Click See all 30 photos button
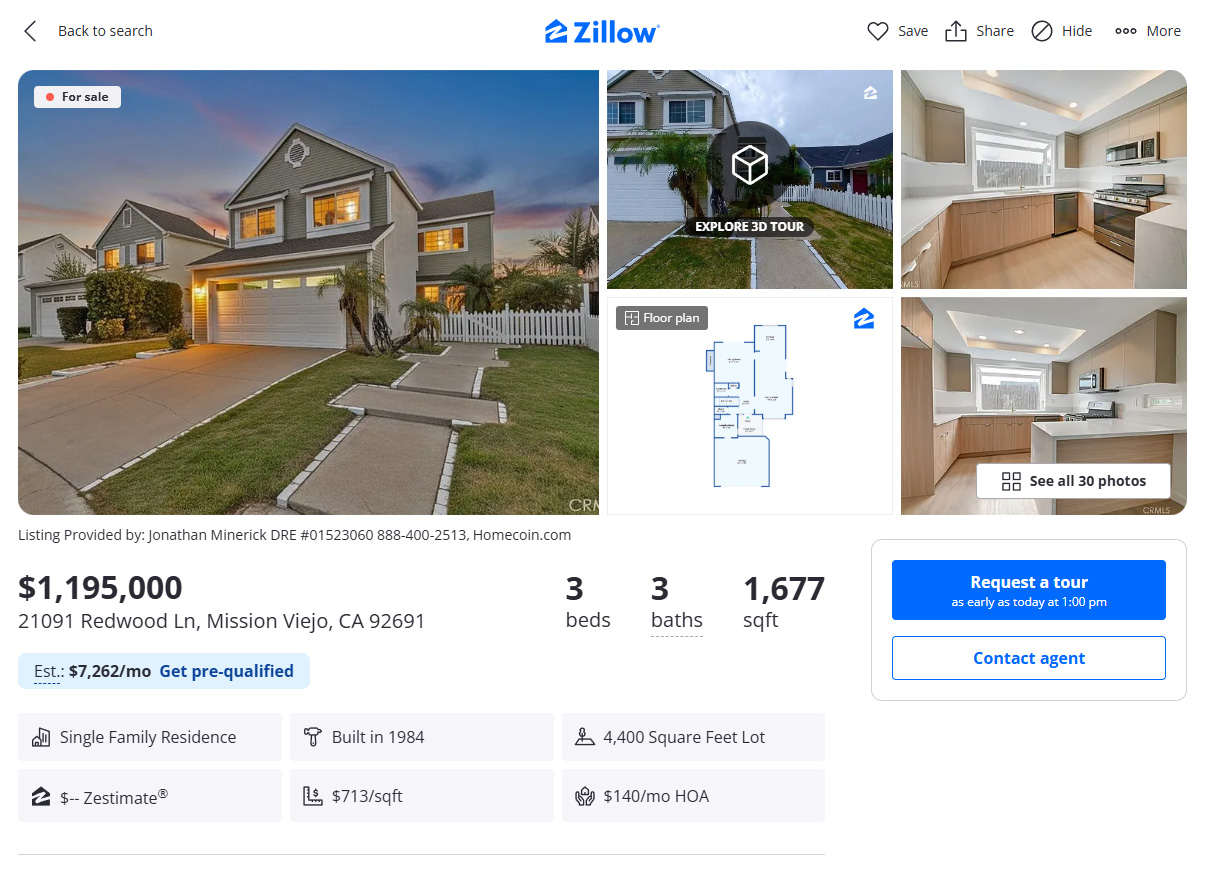The image size is (1212, 872). point(1074,481)
